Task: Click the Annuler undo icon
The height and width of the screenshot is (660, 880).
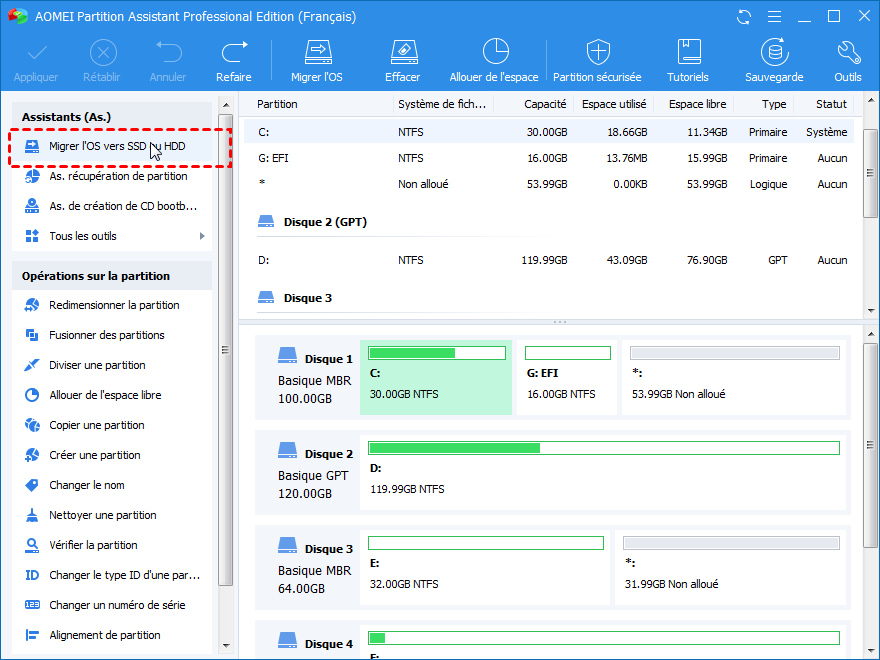Action: [x=168, y=52]
